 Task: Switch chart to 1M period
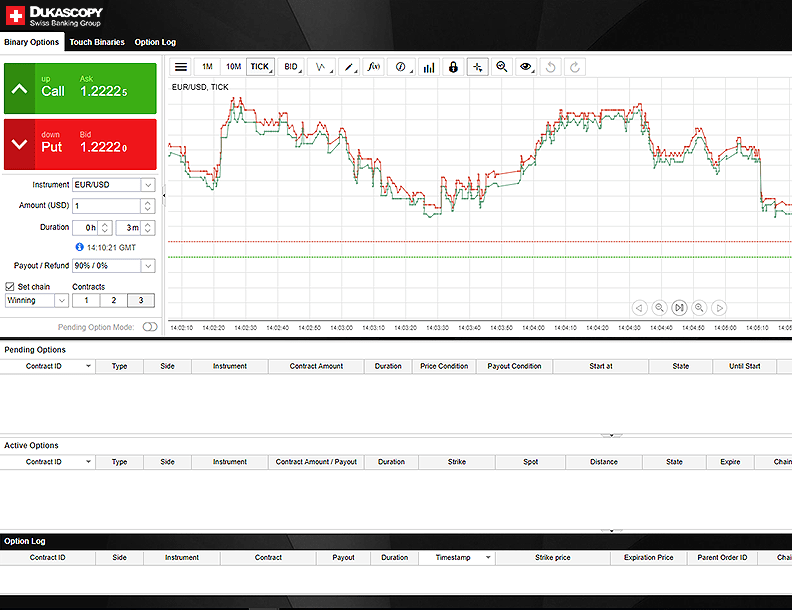click(207, 67)
